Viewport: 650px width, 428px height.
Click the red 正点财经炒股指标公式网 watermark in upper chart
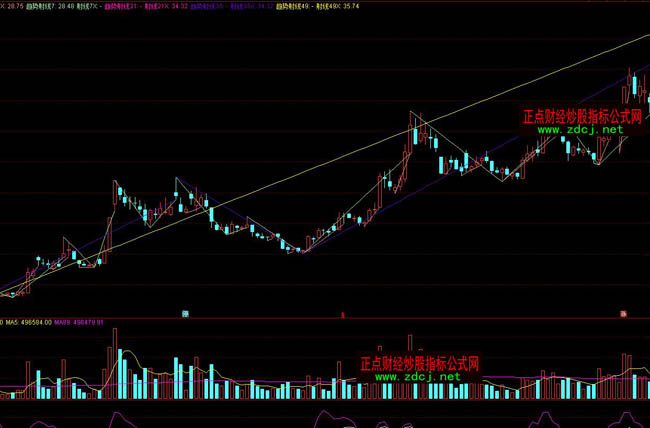(583, 117)
